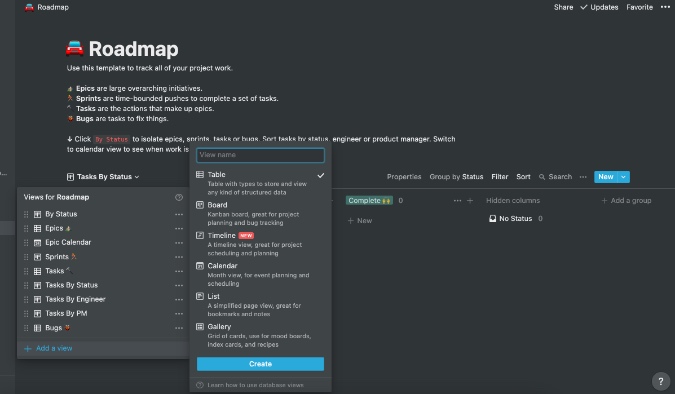Switch to Tasks view in list
Viewport: 675px width, 394px height.
(x=59, y=271)
